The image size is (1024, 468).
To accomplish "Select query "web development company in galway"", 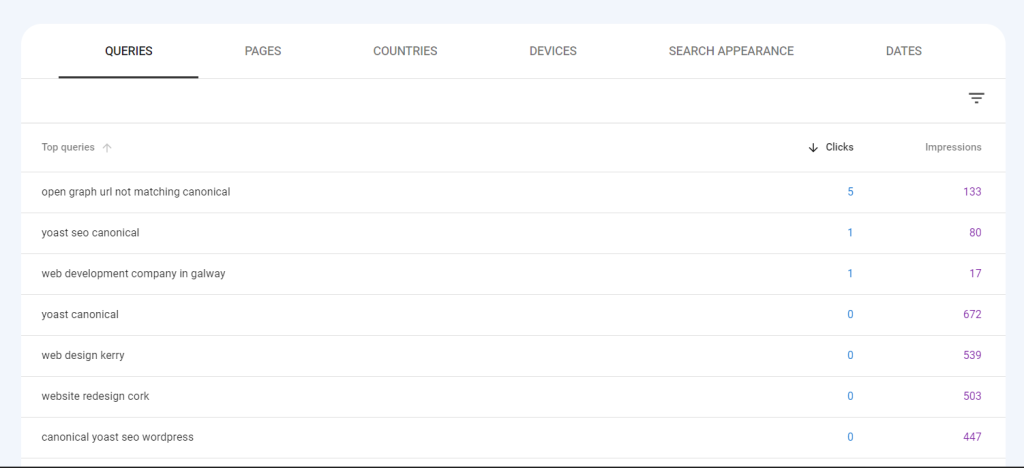I will [x=133, y=273].
